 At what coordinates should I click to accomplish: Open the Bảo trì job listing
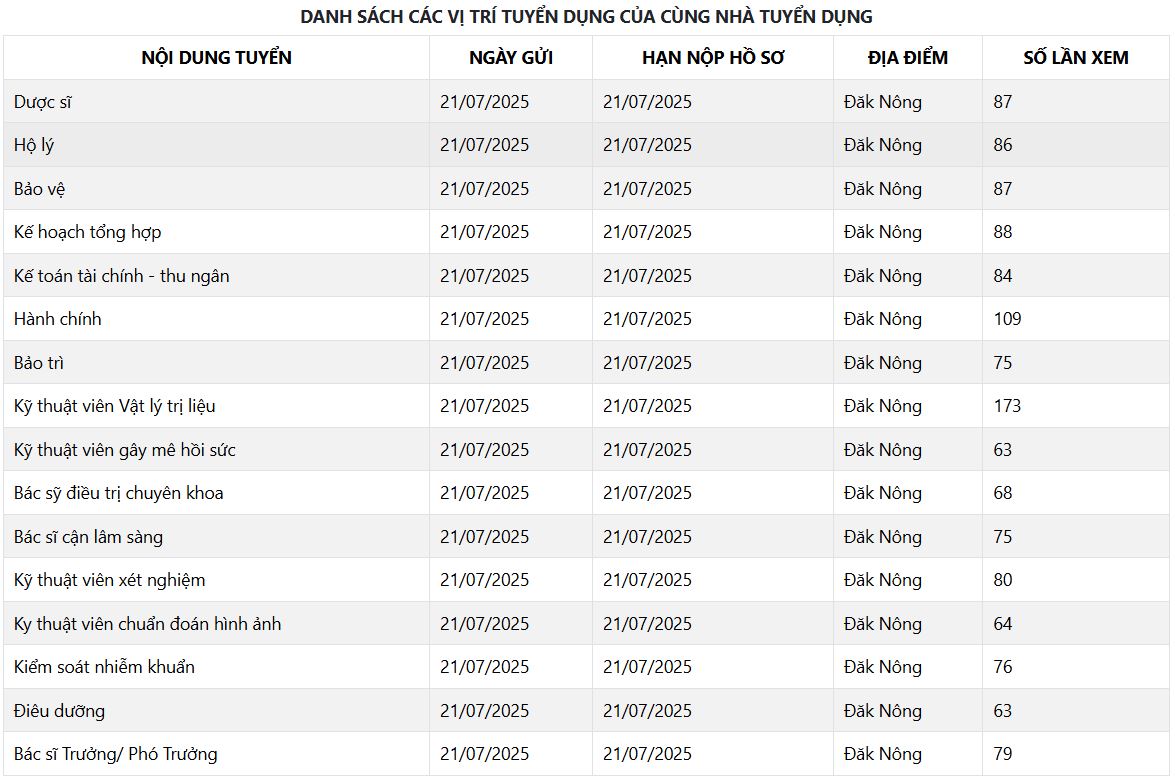pyautogui.click(x=39, y=363)
